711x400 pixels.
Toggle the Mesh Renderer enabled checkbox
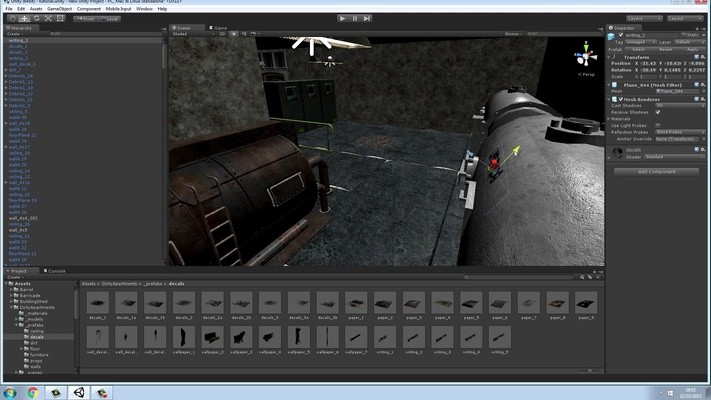pos(621,99)
